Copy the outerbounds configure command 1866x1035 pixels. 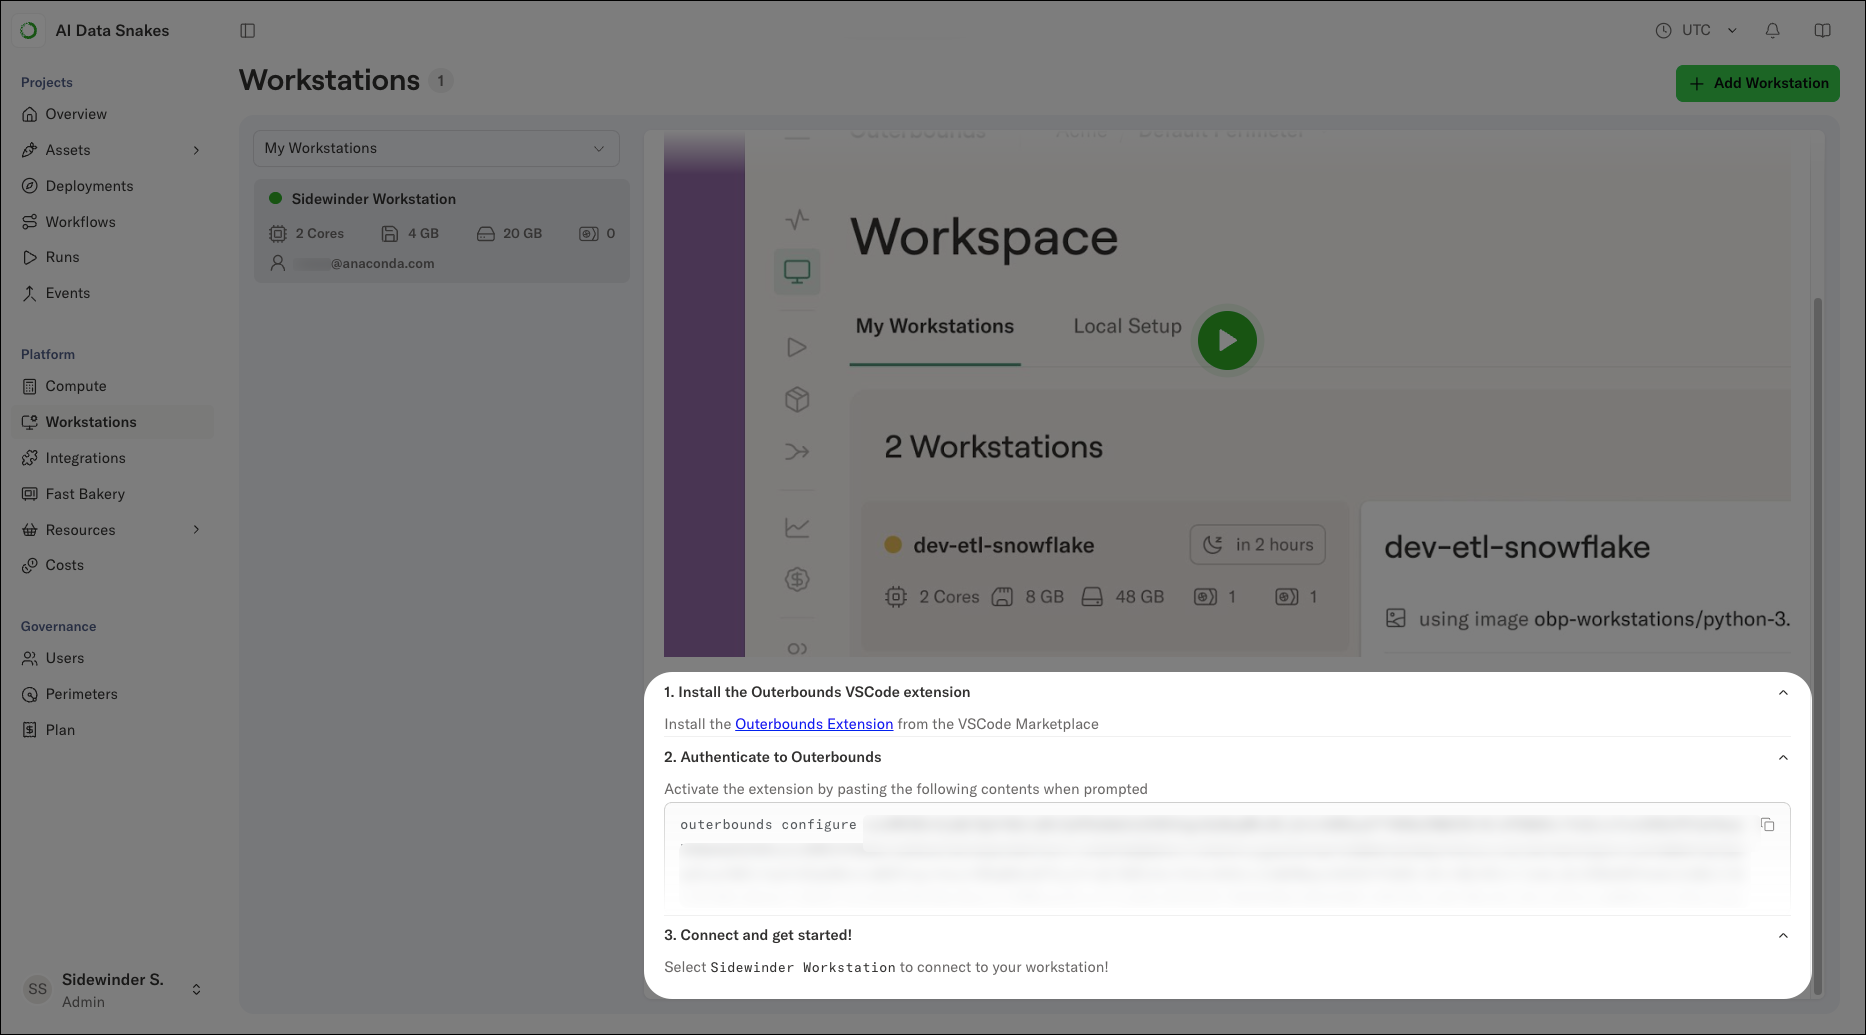point(1768,825)
